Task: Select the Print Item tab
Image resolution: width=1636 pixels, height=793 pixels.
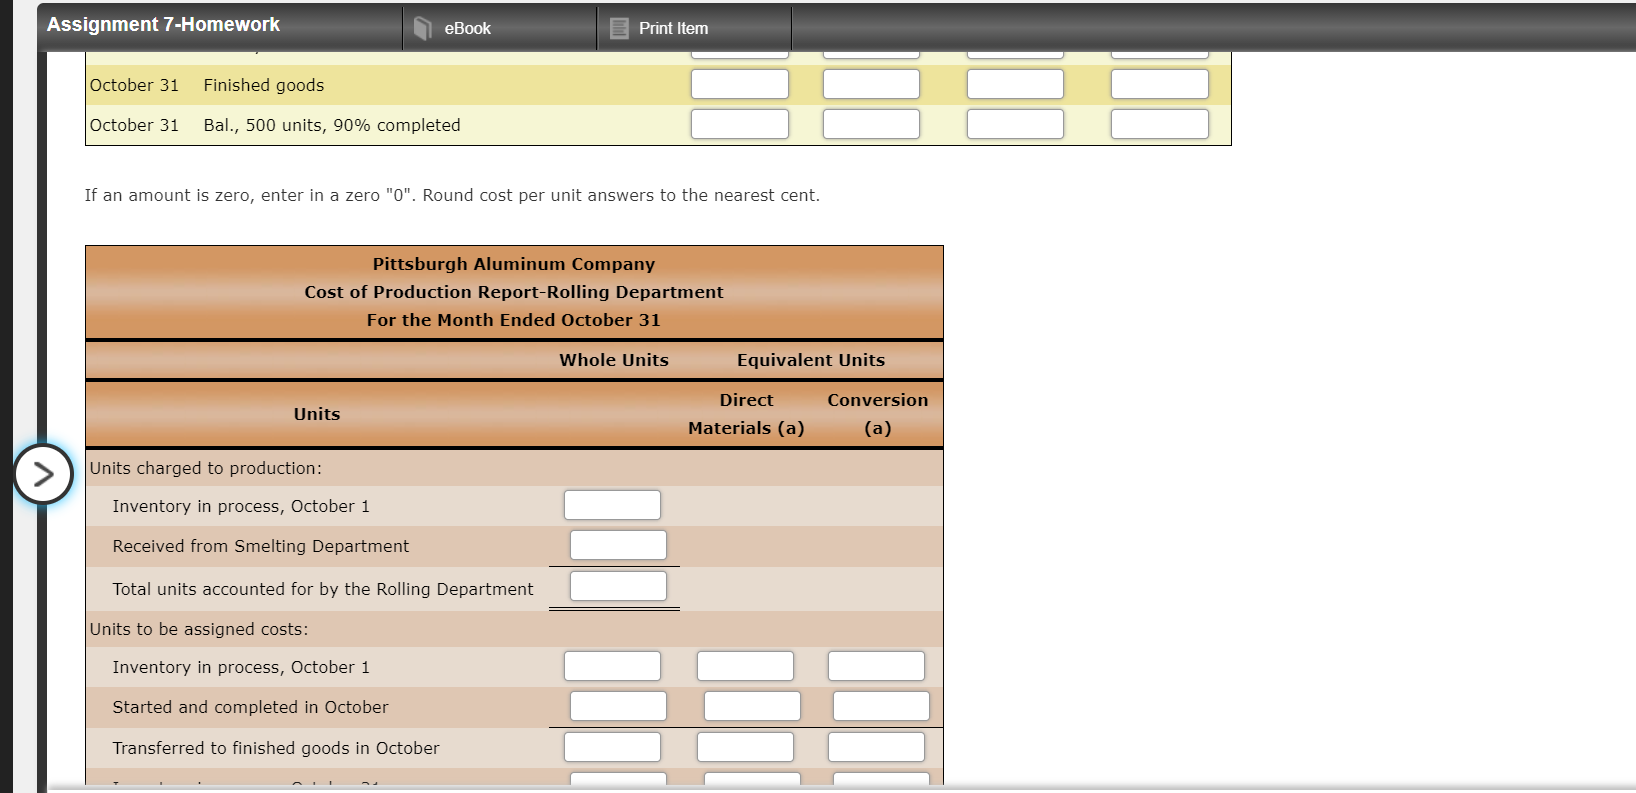Action: tap(694, 28)
